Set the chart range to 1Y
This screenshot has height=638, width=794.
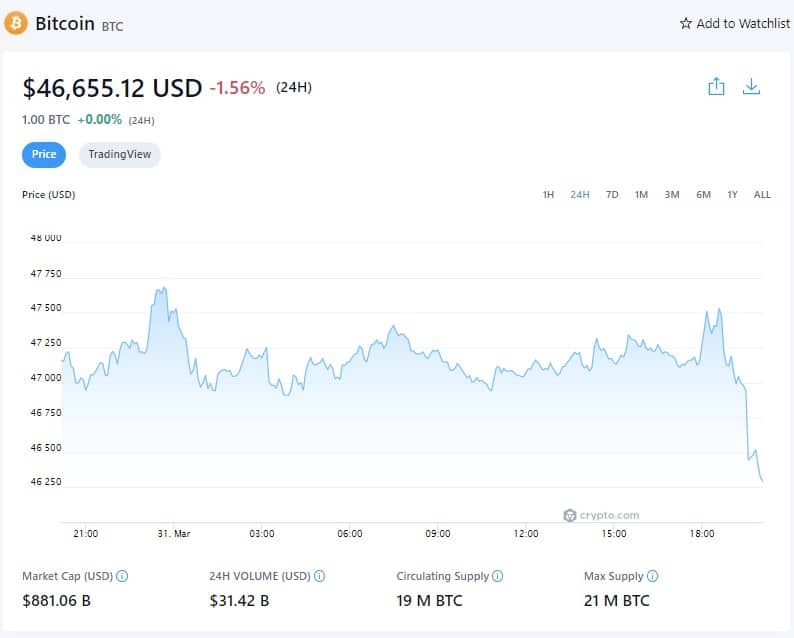click(x=732, y=194)
